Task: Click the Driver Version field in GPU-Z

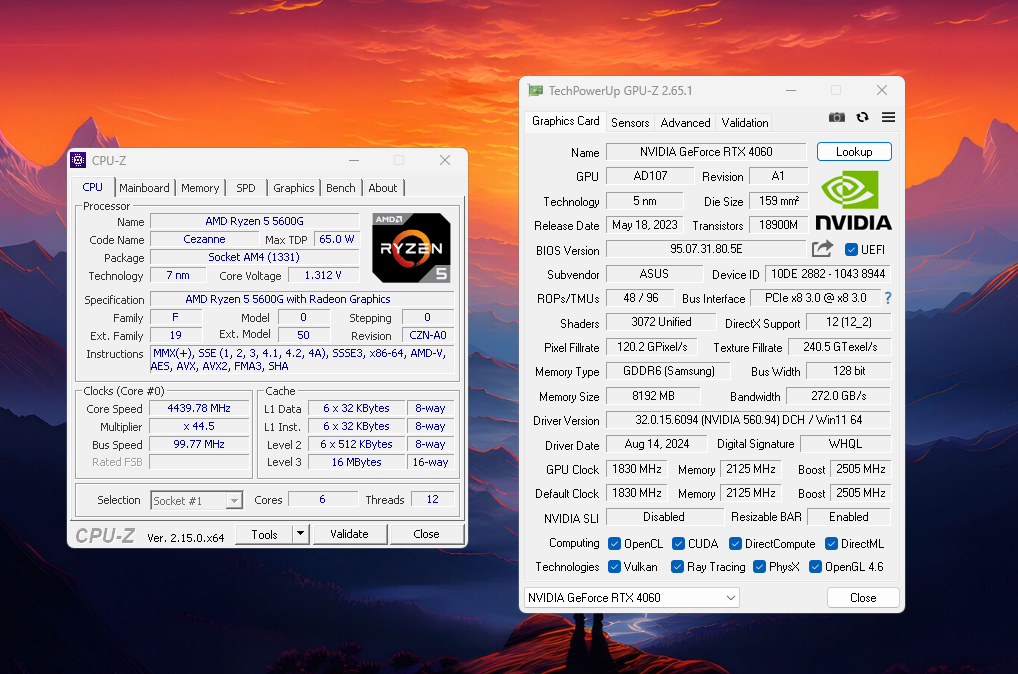Action: [x=749, y=420]
